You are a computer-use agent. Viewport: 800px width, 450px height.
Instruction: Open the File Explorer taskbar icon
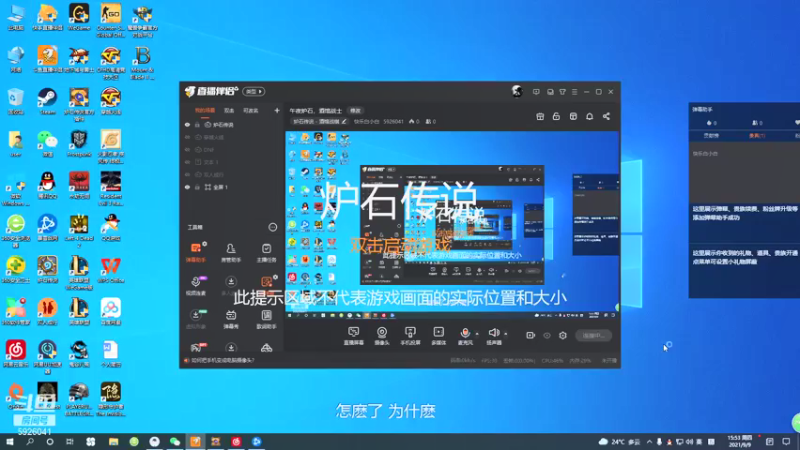[113, 441]
